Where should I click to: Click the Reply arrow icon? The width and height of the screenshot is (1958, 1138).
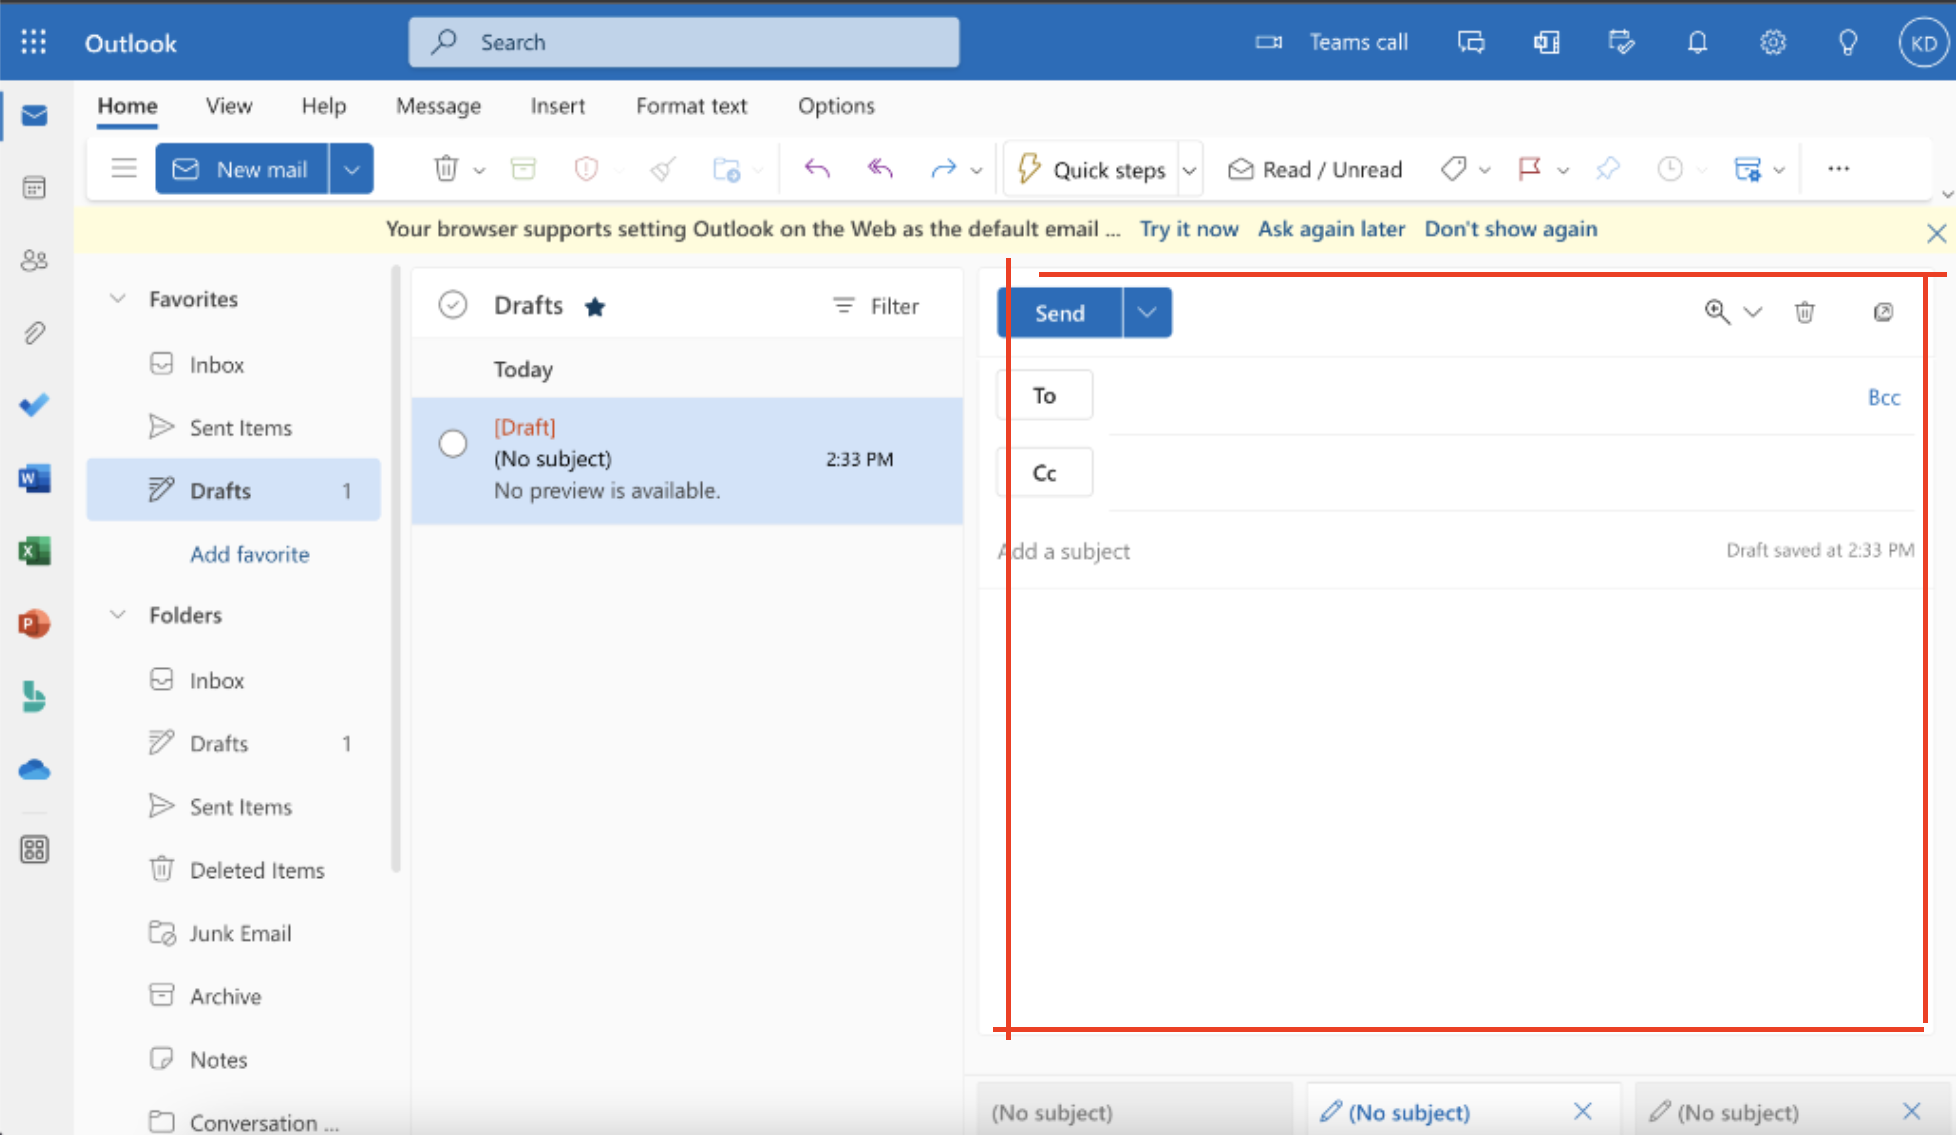tap(817, 169)
